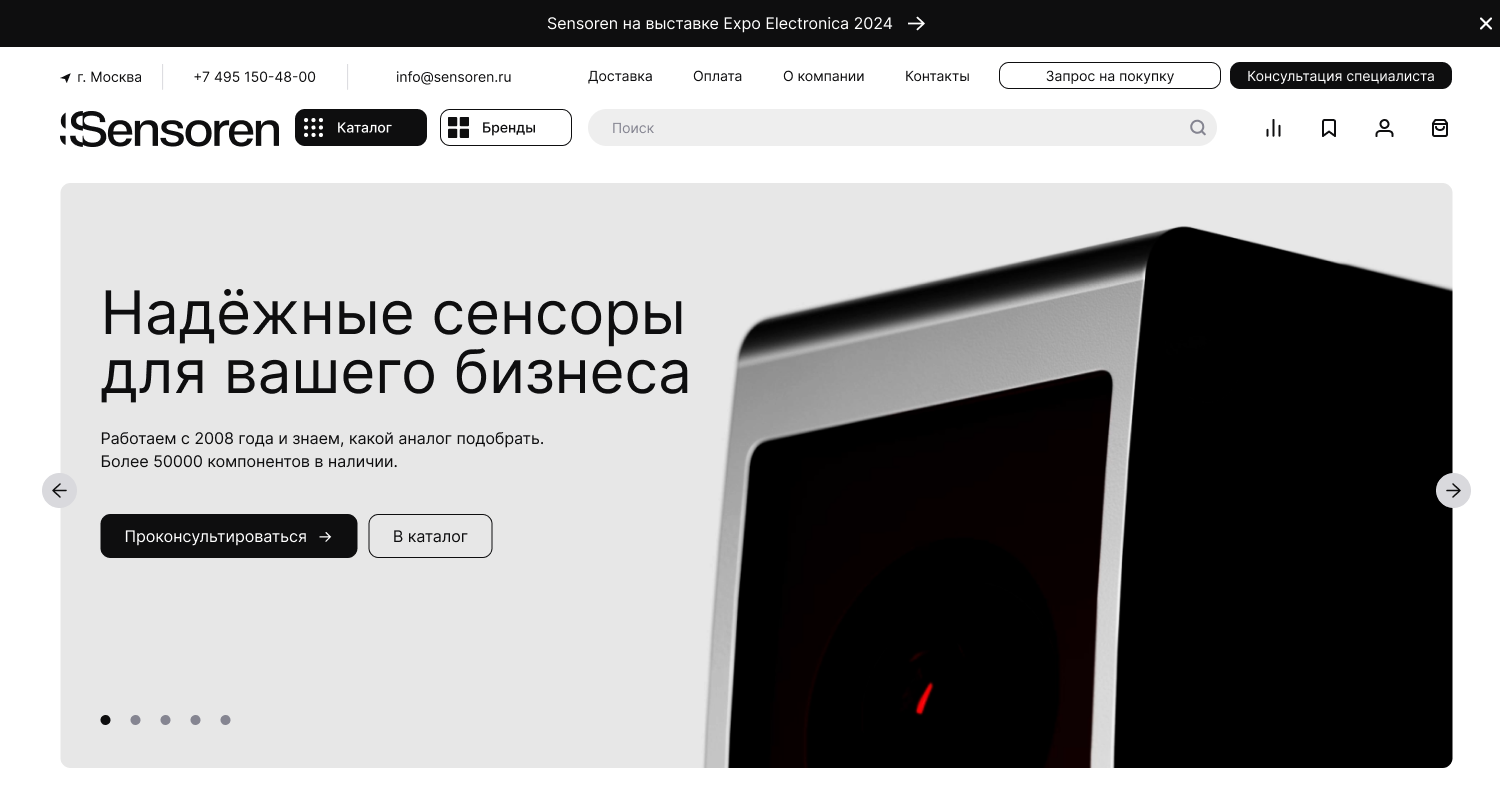Click the Консультация специалиста button
Viewport: 1500px width, 808px height.
[1341, 75]
